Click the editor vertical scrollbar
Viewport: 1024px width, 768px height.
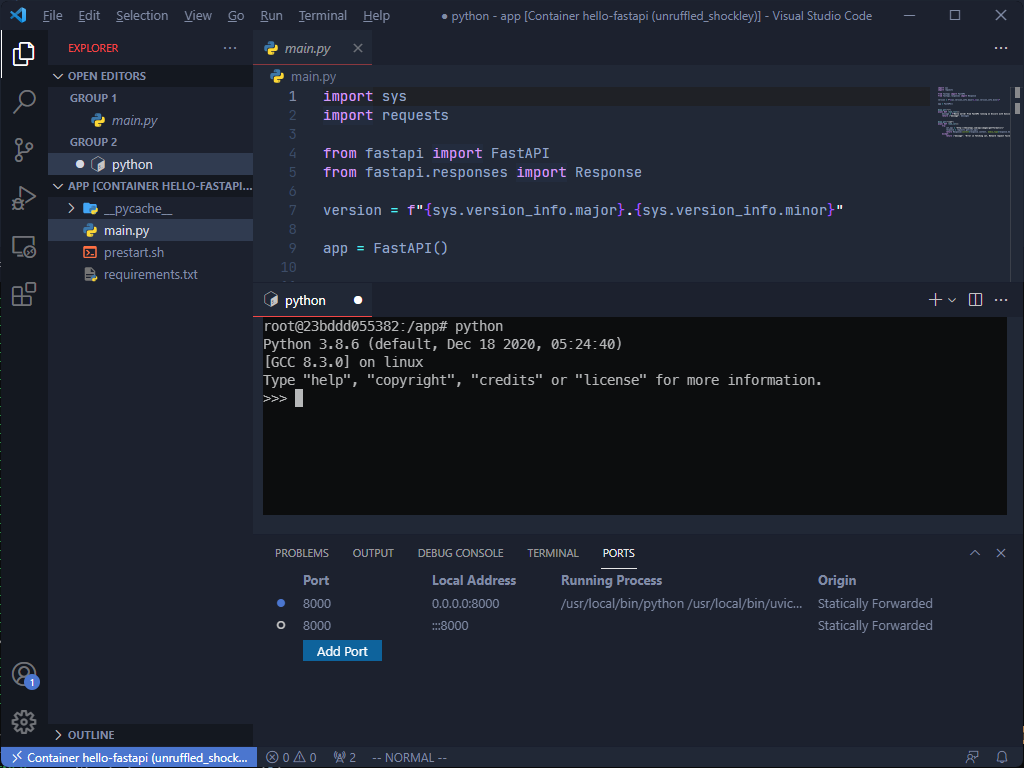1017,184
